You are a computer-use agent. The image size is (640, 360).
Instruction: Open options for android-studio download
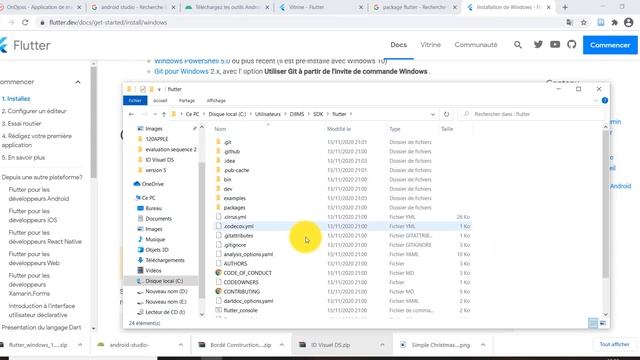click(181, 345)
